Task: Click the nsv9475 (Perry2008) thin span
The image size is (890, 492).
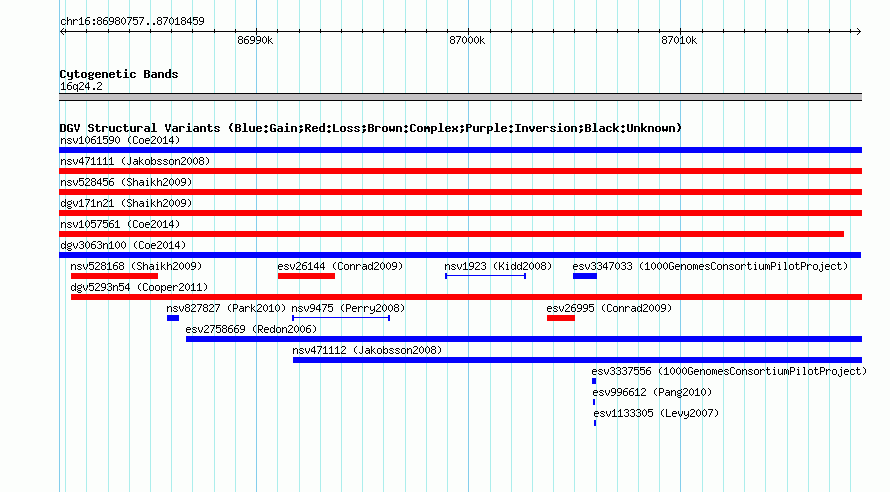Action: 341,318
